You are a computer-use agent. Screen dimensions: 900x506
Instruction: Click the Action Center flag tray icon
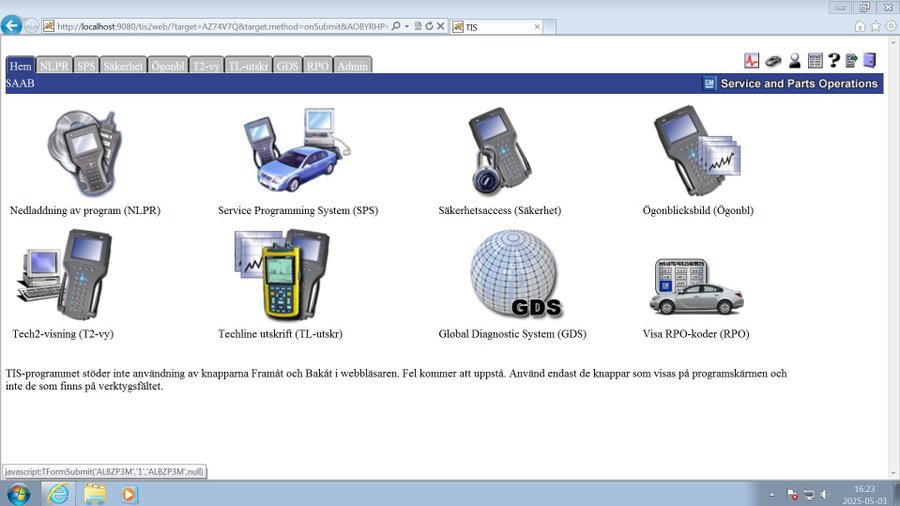click(792, 495)
